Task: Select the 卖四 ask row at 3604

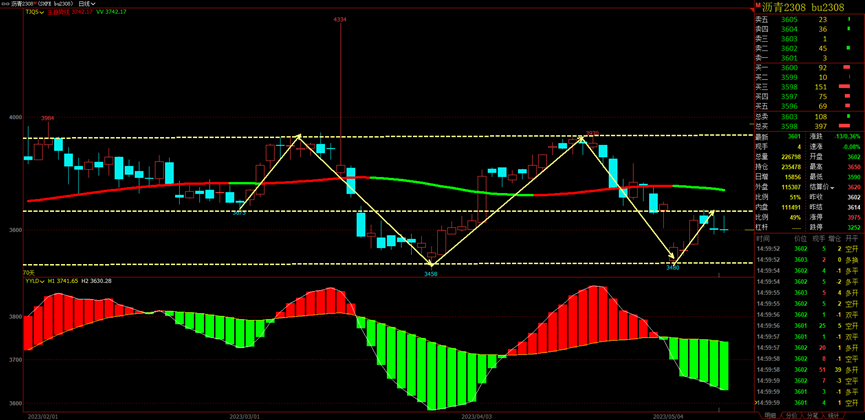Action: [x=809, y=29]
